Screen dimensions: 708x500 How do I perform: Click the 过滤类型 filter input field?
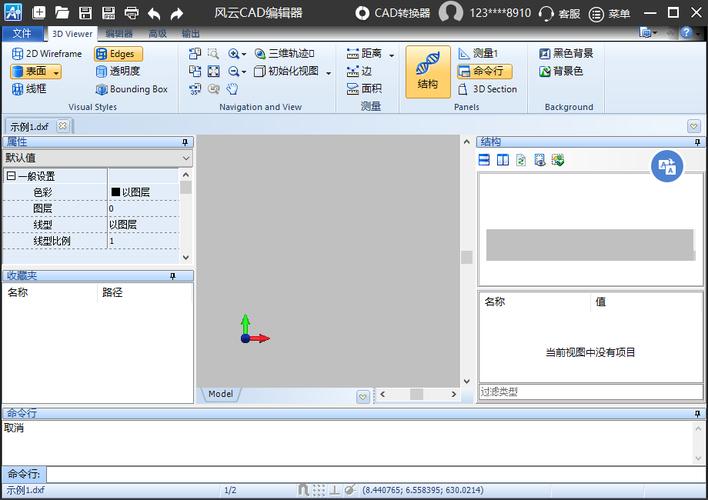[x=591, y=392]
